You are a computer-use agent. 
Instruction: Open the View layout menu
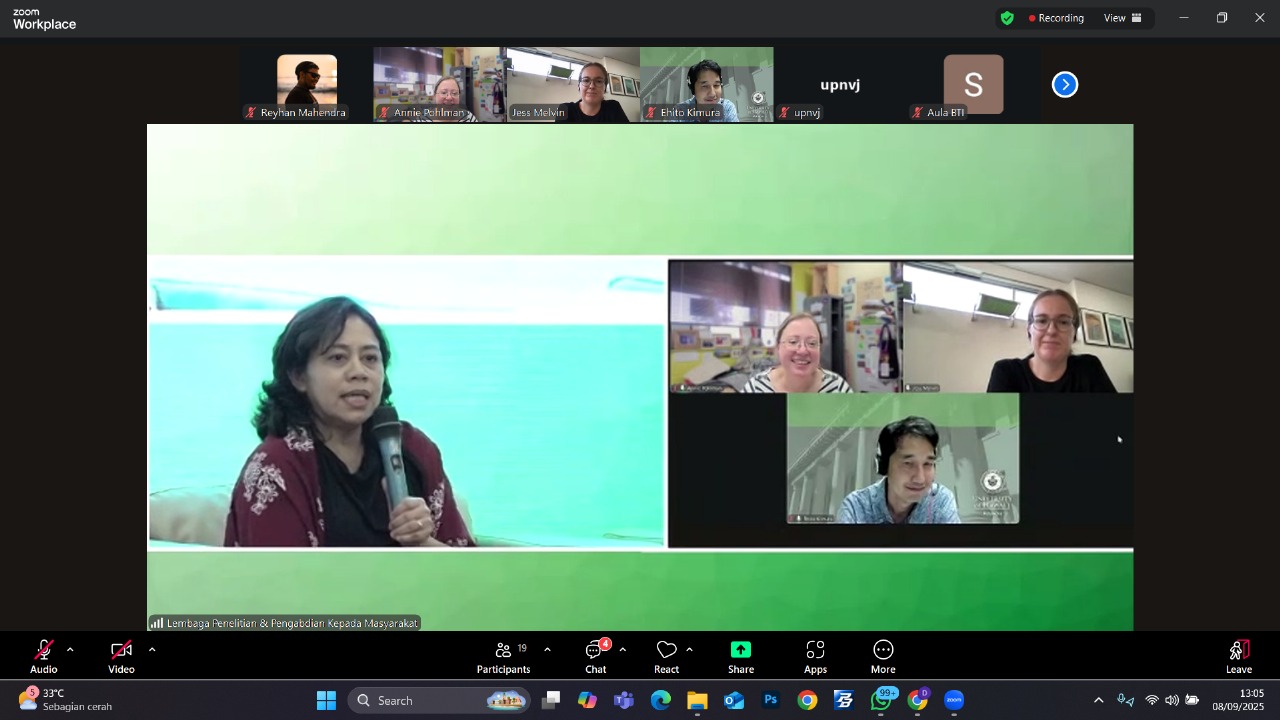[x=1122, y=18]
